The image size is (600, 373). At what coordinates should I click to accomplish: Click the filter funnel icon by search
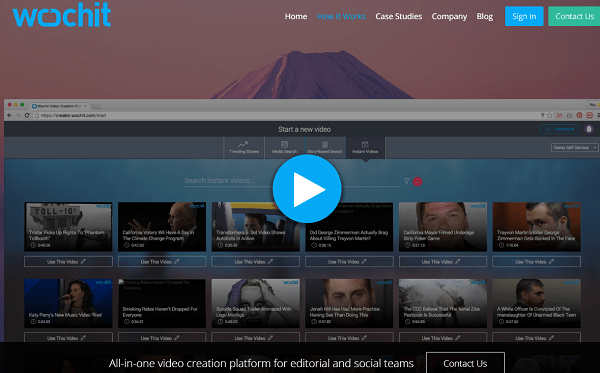(406, 181)
